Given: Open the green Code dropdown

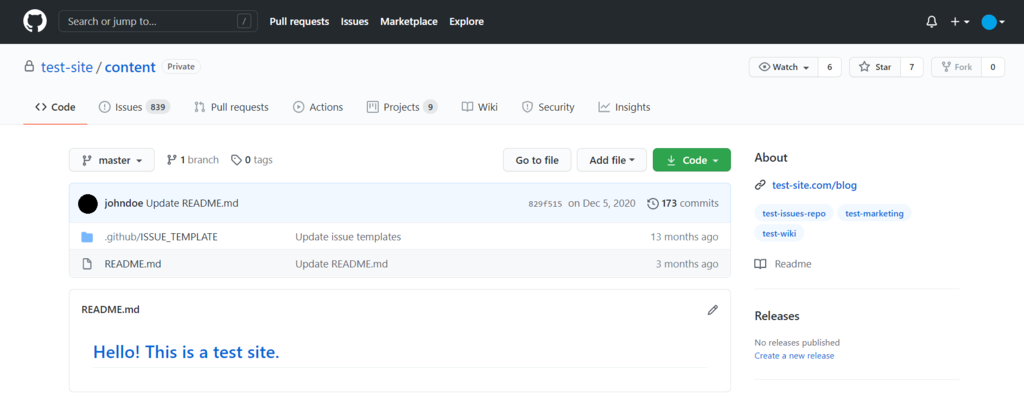Looking at the screenshot, I should click(x=692, y=160).
